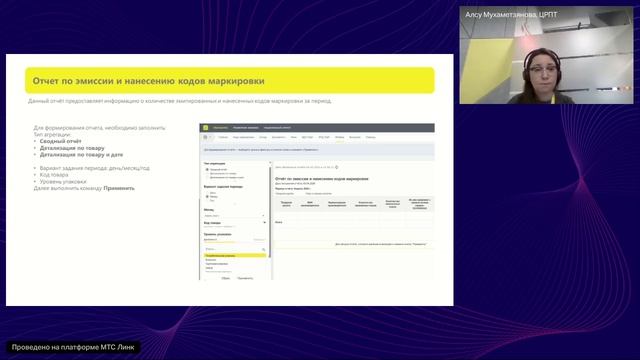Viewport: 640px width, 360px height.
Task: Open the 'Главная' navigation tab
Action: pos(223,137)
